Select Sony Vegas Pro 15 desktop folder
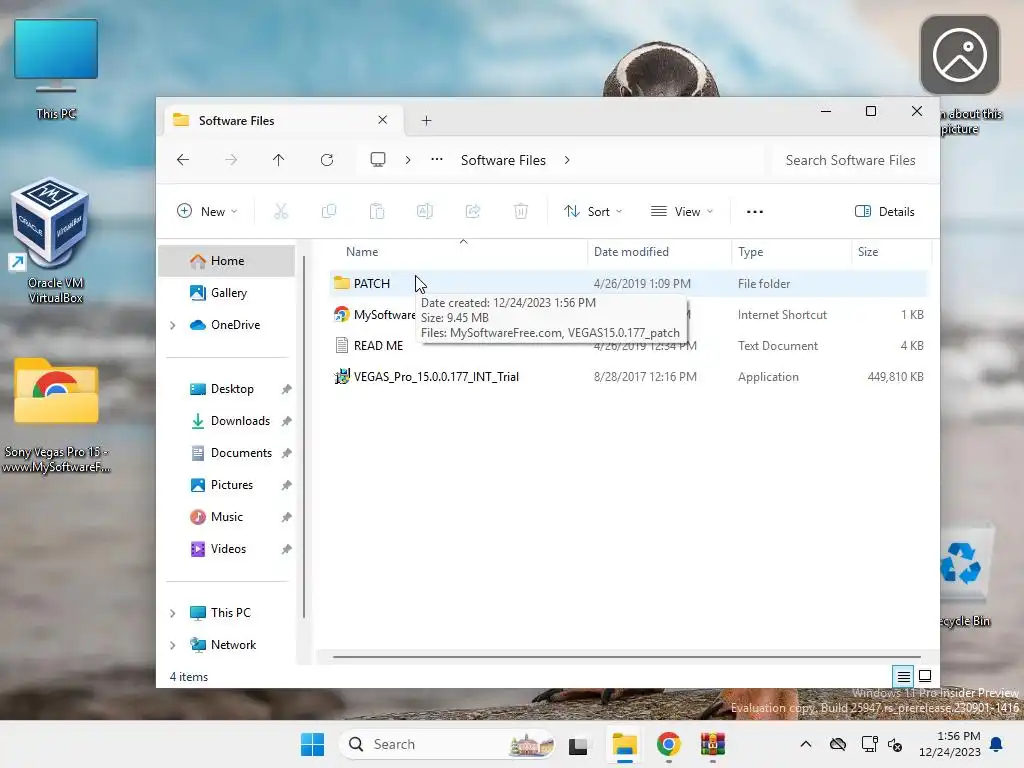The image size is (1024, 768). pyautogui.click(x=56, y=415)
